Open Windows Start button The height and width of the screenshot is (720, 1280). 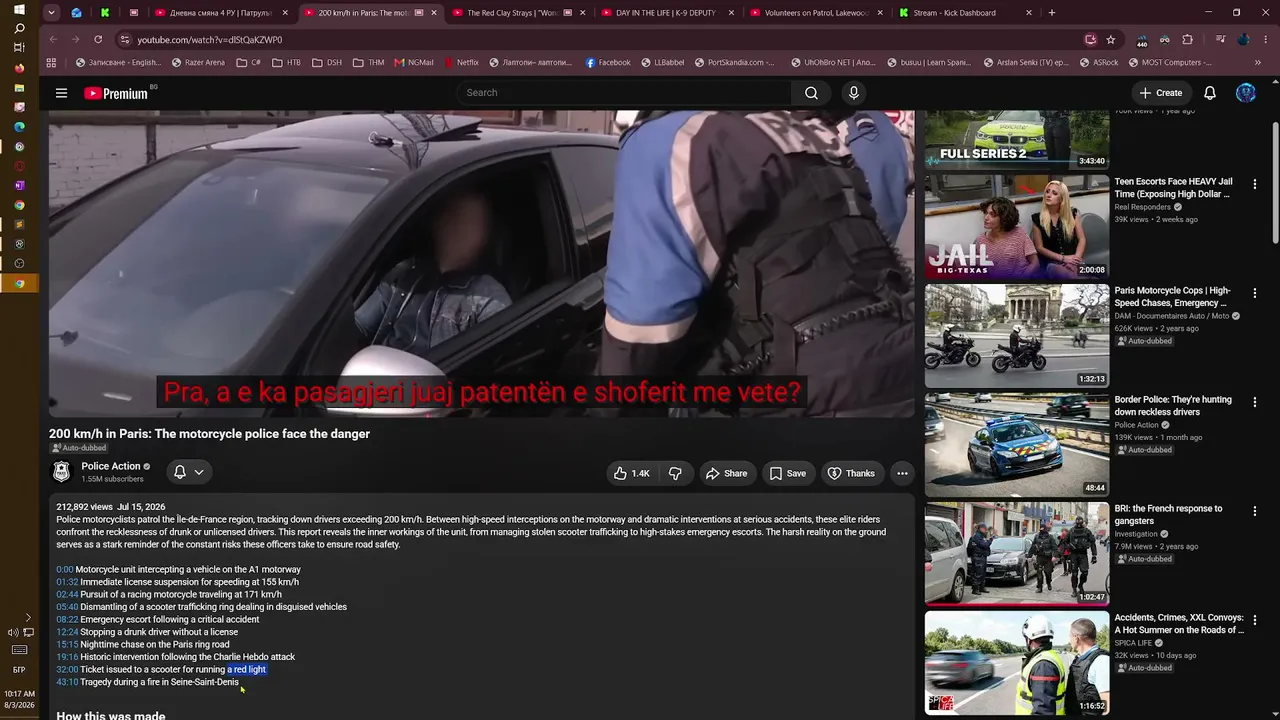point(19,9)
